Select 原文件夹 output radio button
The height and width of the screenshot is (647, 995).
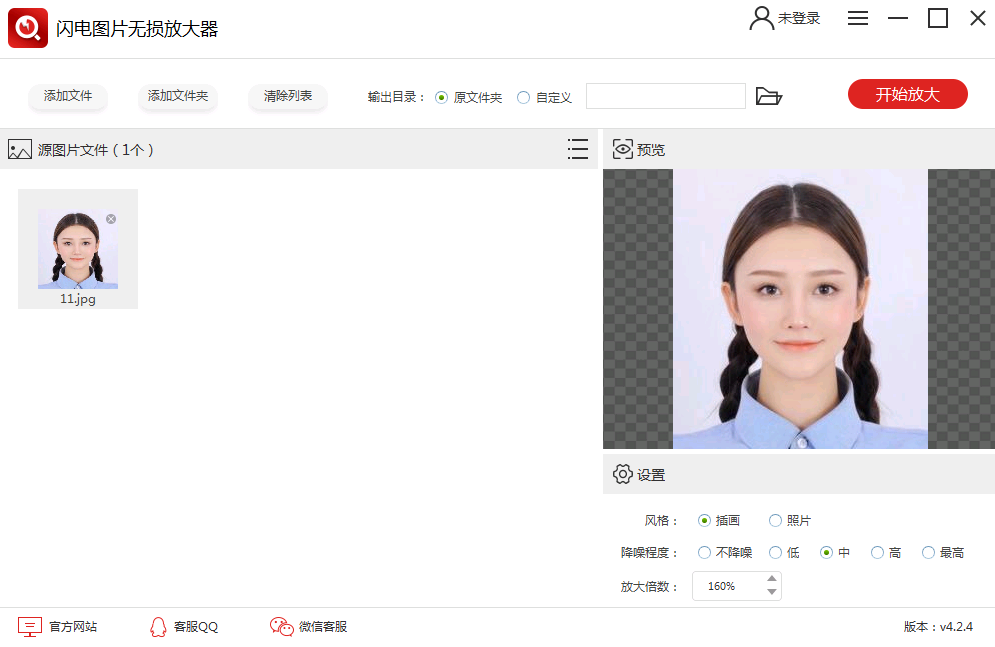pos(442,97)
